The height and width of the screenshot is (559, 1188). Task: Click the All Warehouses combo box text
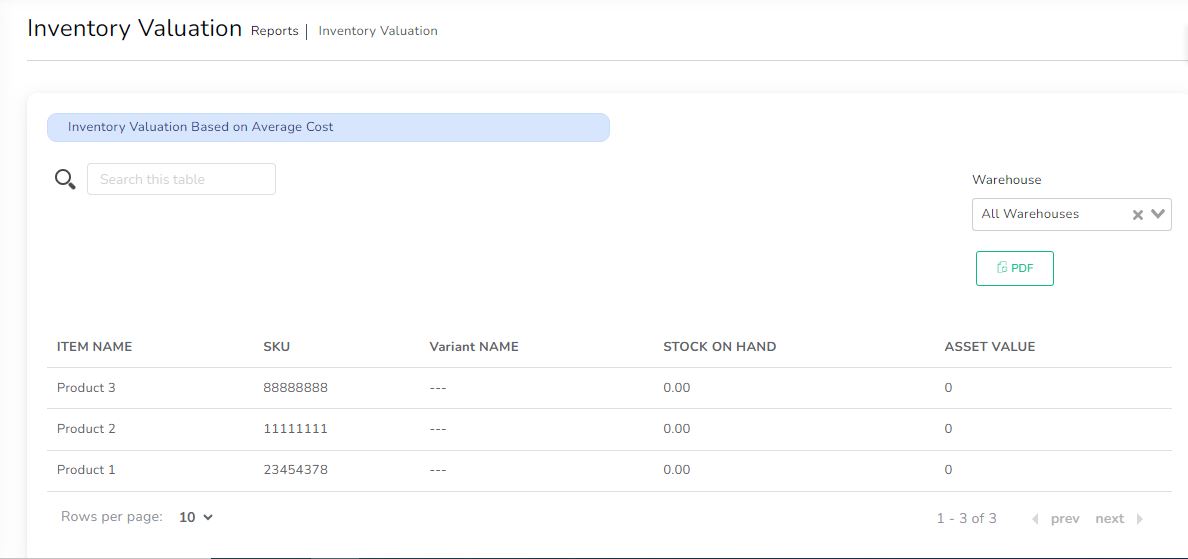1030,214
